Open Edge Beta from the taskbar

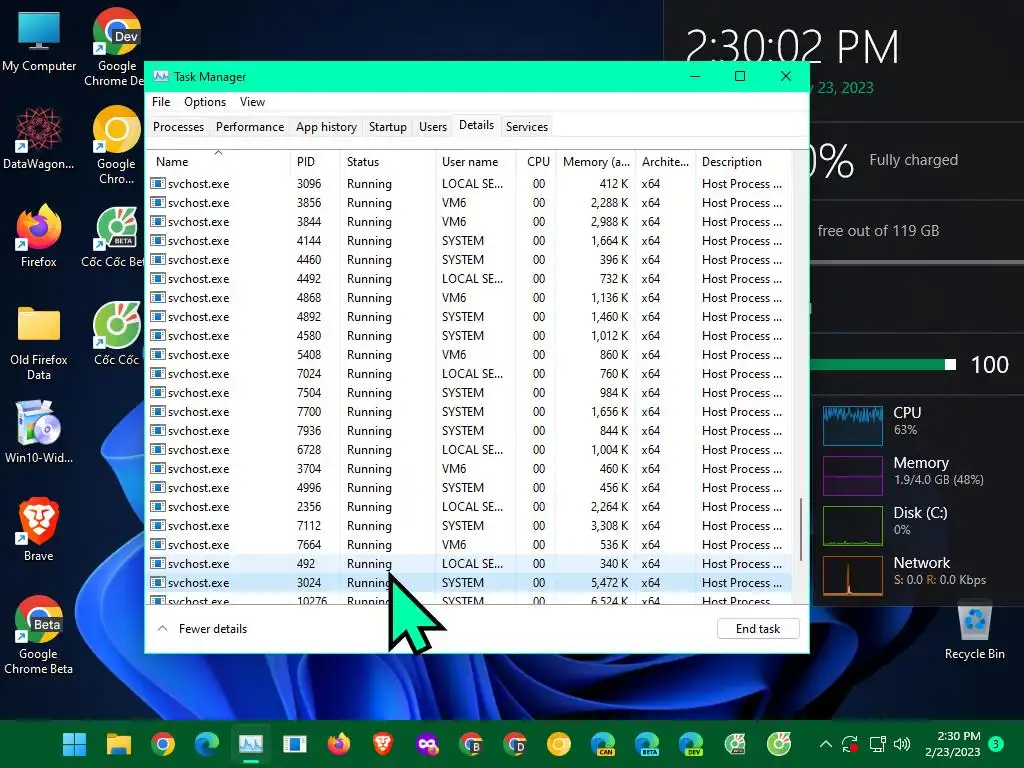[647, 743]
